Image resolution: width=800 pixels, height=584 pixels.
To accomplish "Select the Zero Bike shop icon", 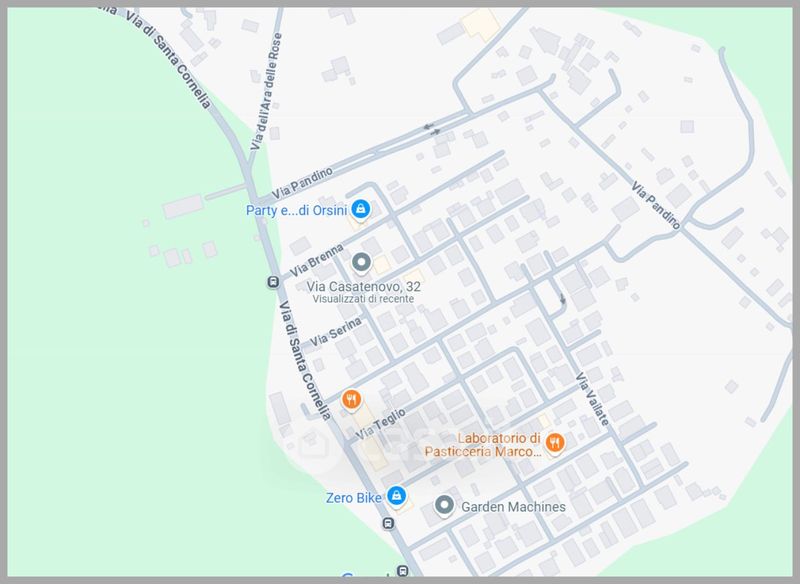I will pos(397,496).
